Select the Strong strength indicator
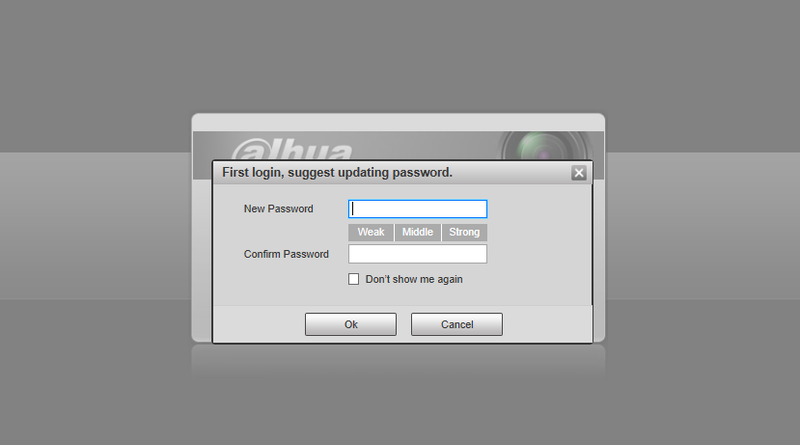The height and width of the screenshot is (445, 800). (464, 232)
